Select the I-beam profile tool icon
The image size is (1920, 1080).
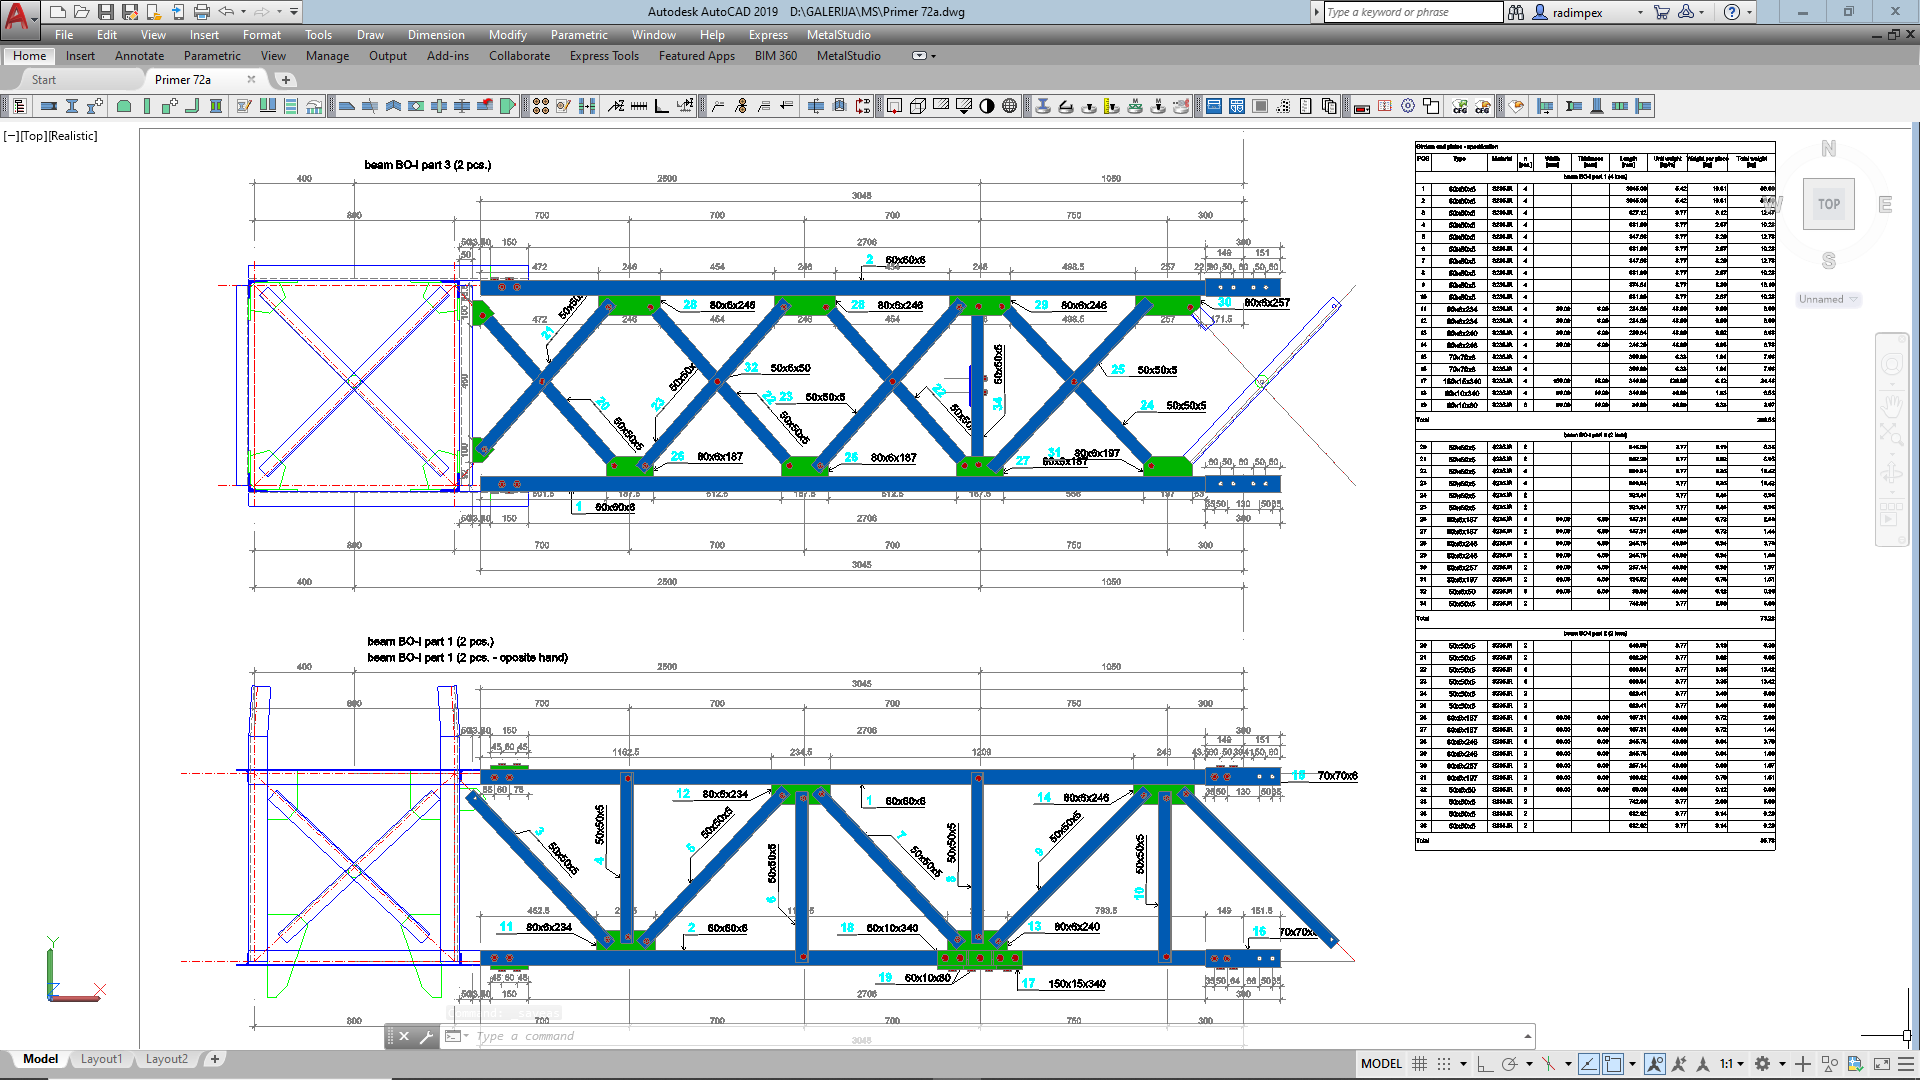pos(72,106)
